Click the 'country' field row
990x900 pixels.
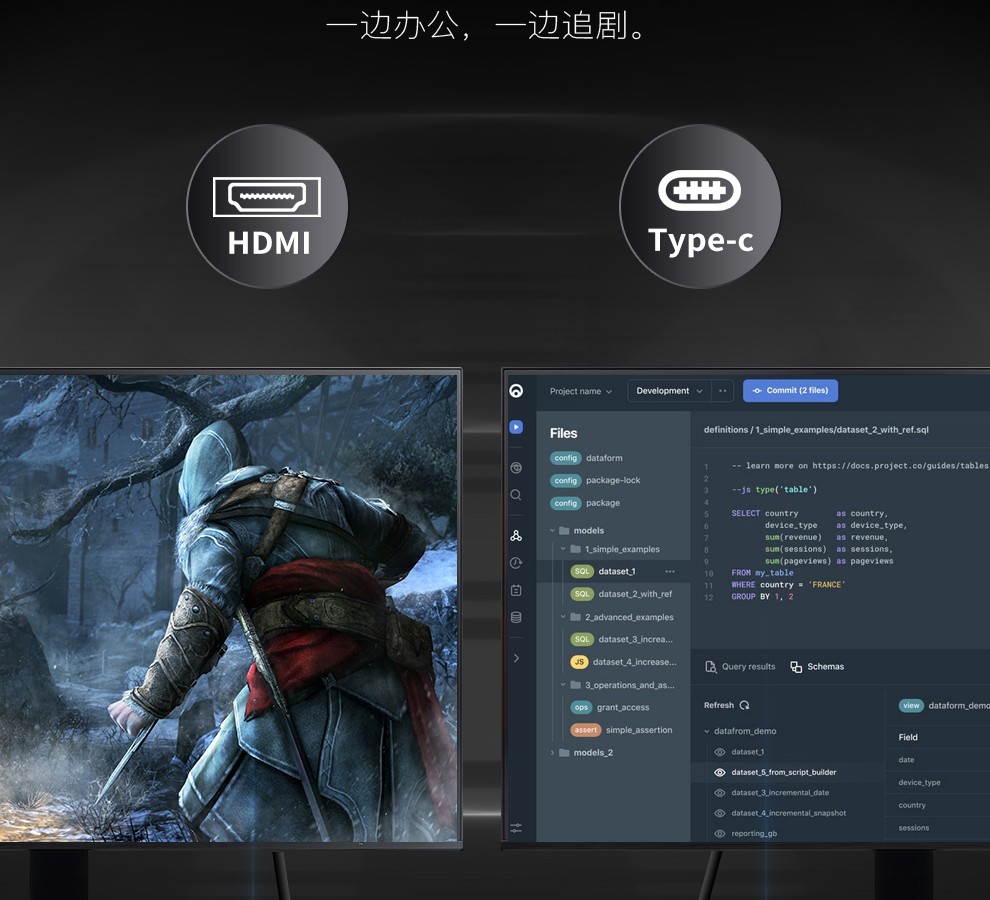pos(938,805)
